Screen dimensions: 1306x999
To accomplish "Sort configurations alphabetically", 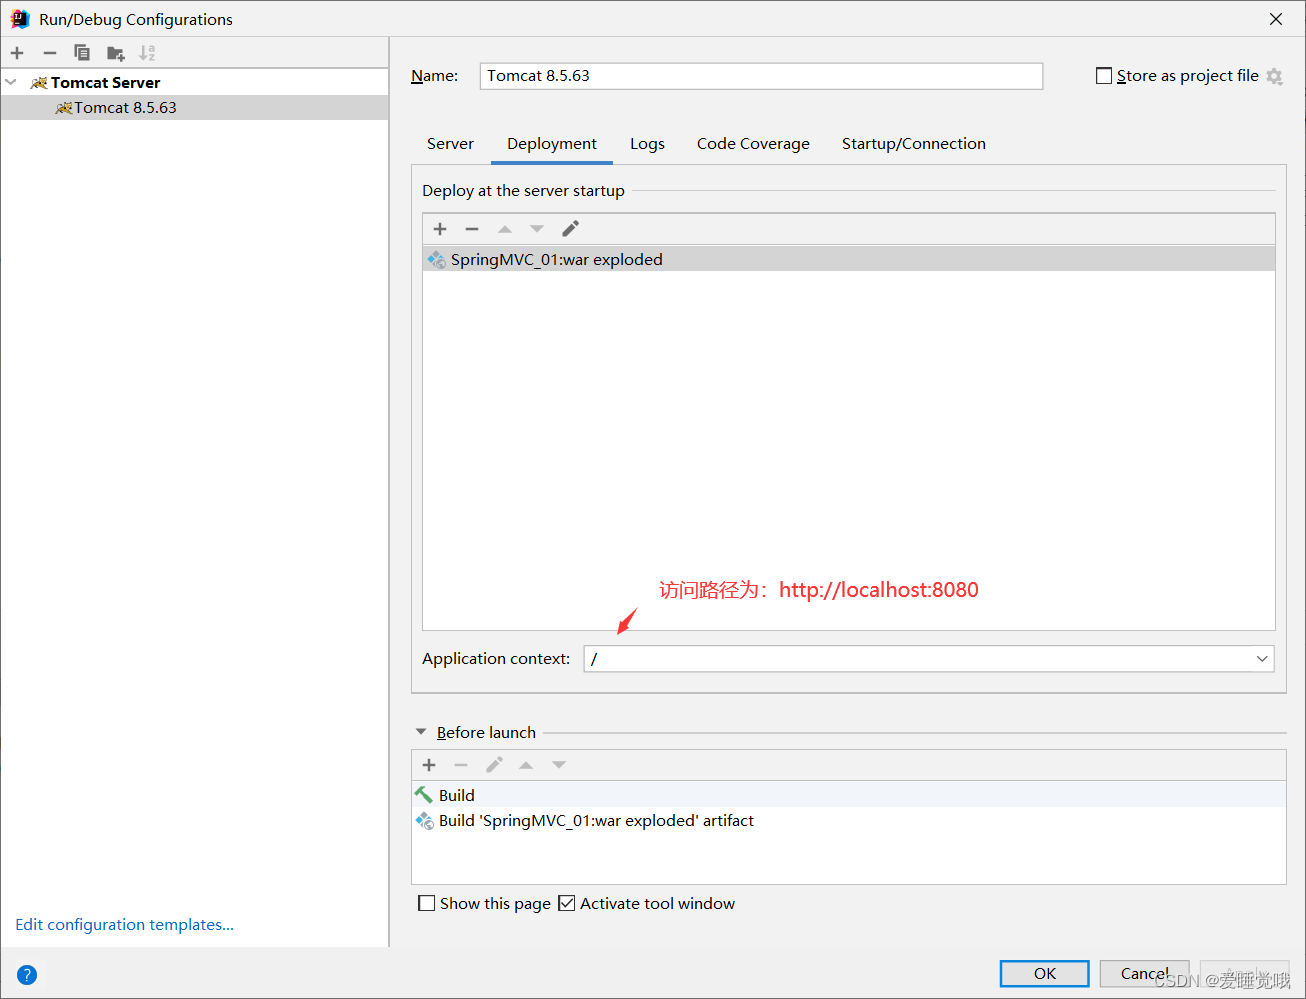I will 147,53.
